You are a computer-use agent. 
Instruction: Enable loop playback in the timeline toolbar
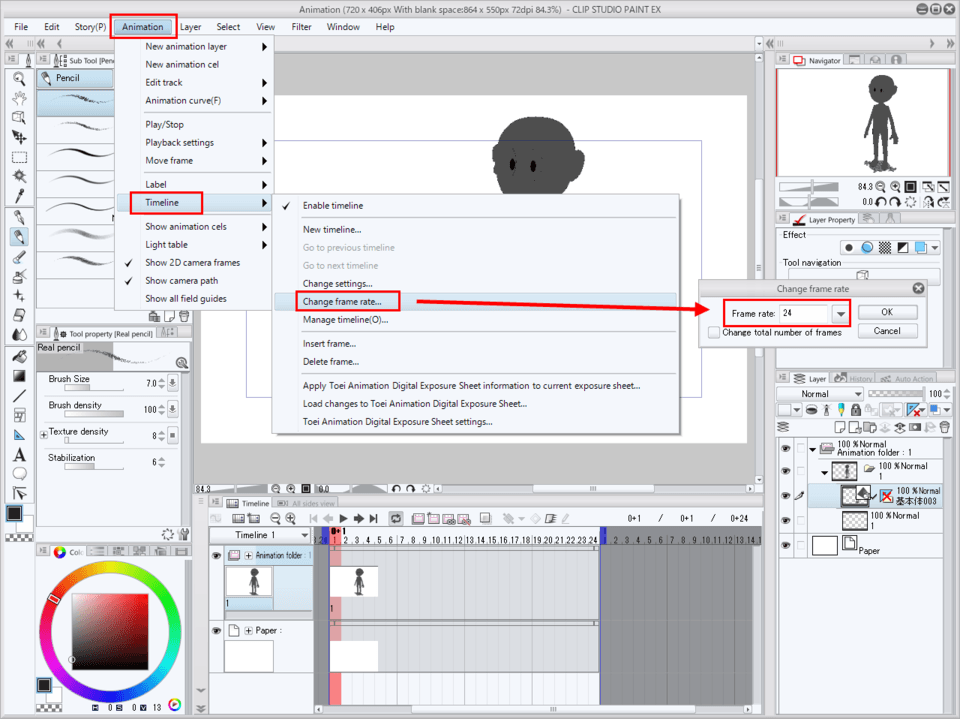pos(396,520)
